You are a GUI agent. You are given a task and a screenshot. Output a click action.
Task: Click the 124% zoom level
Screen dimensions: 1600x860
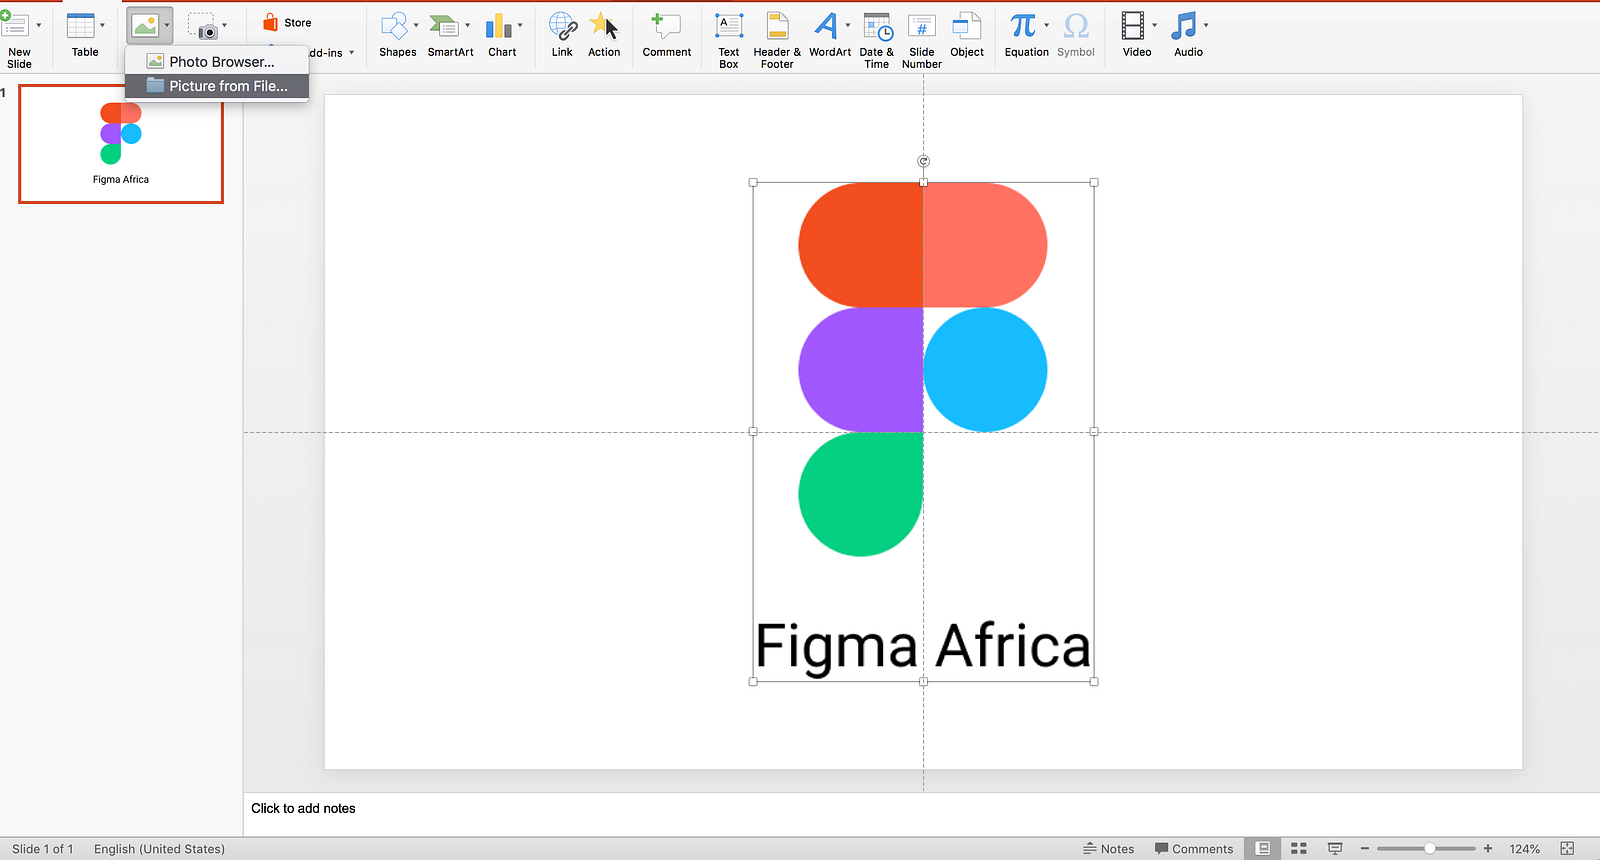[1524, 849]
